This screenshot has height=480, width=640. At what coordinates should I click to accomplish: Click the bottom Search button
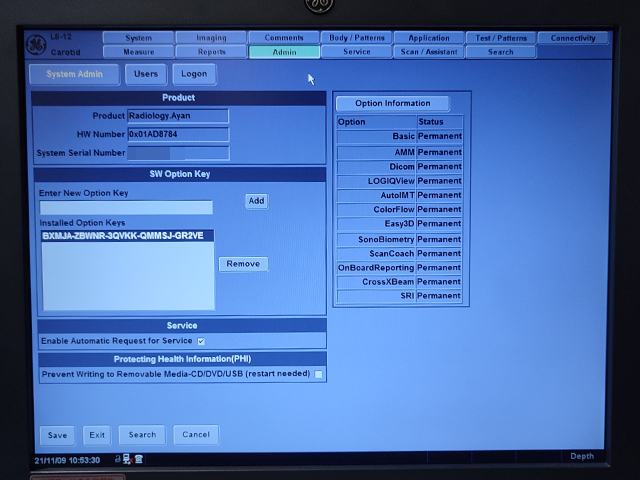(x=142, y=435)
